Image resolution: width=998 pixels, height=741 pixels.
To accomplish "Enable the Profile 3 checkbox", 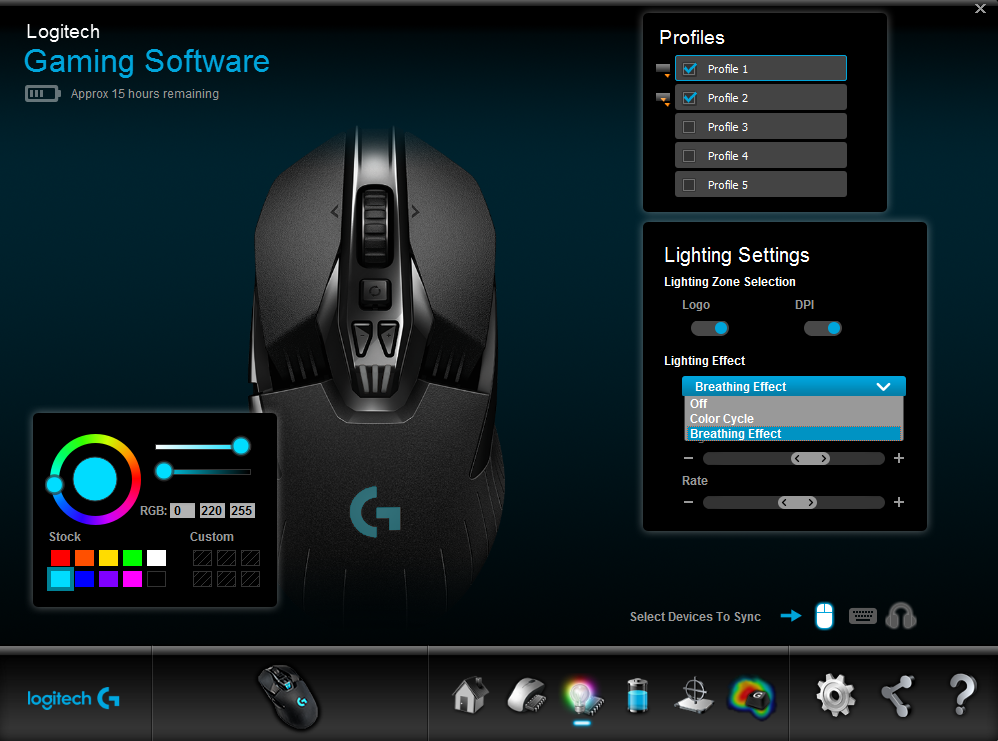I will [x=689, y=127].
